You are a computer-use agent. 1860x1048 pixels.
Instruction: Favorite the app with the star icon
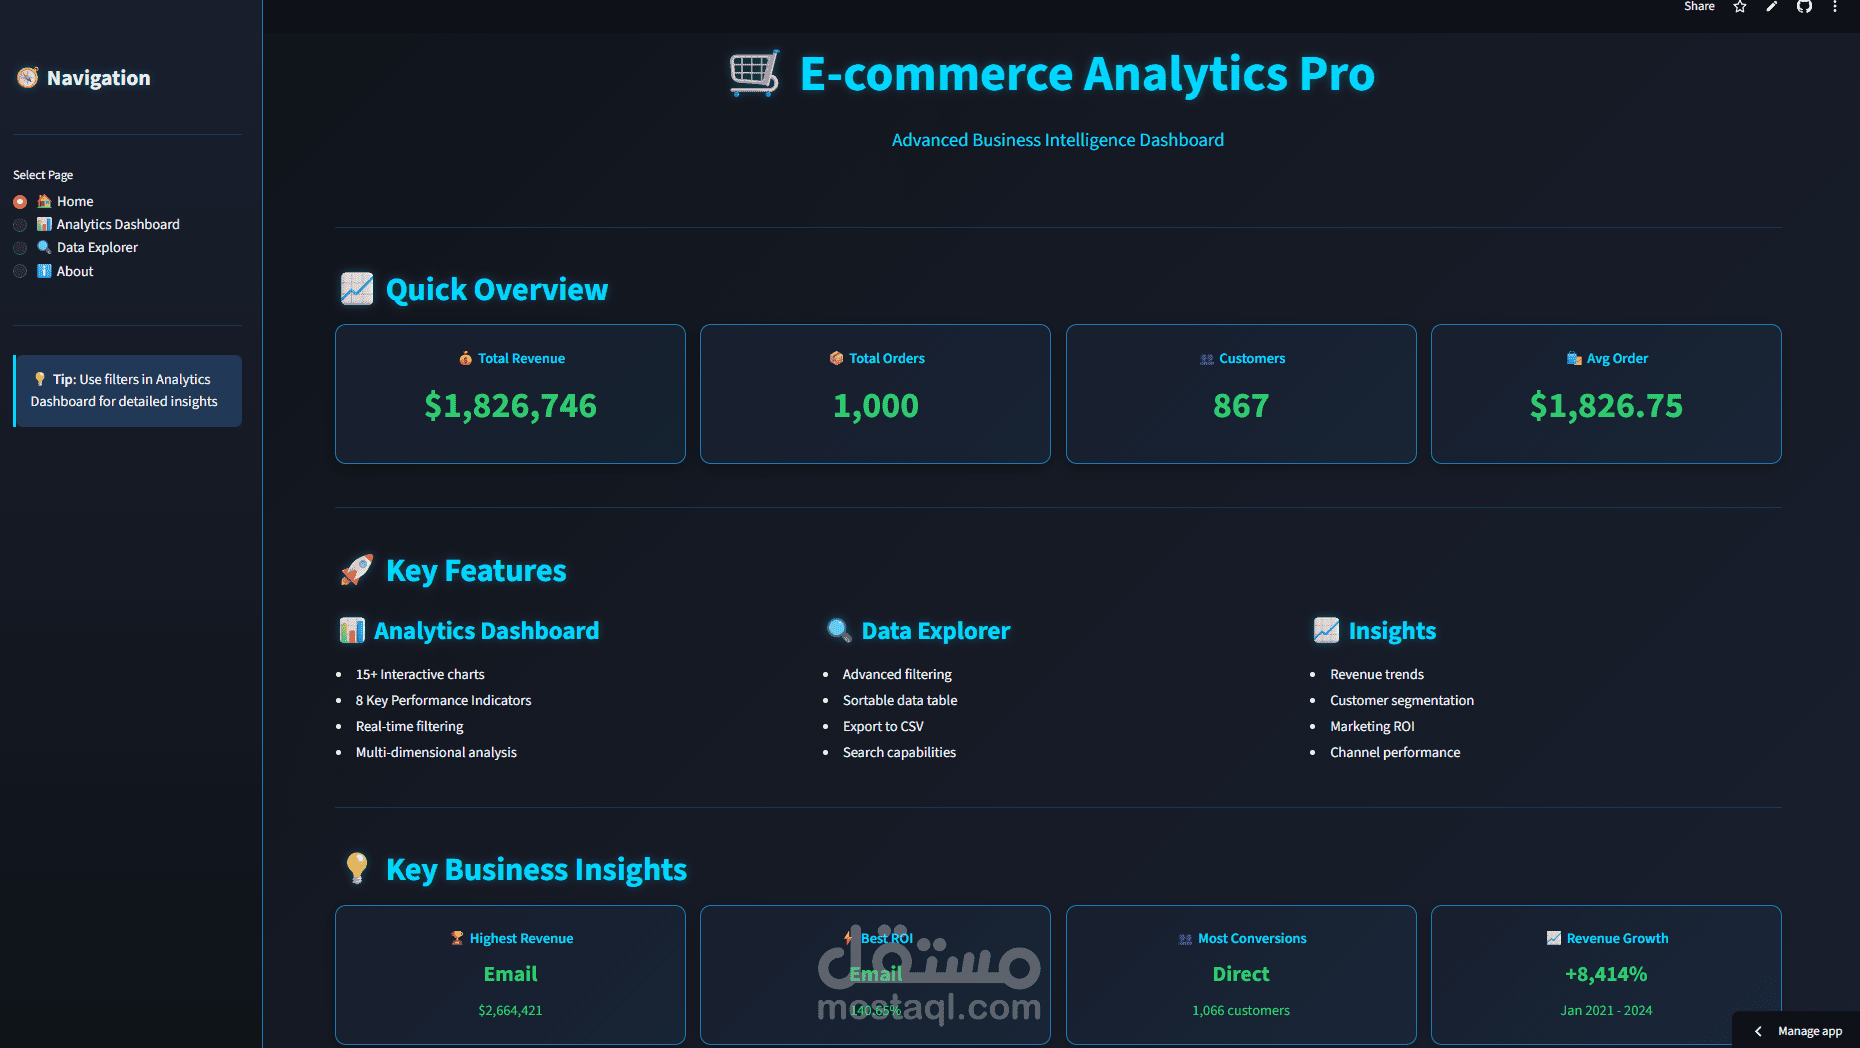point(1740,7)
